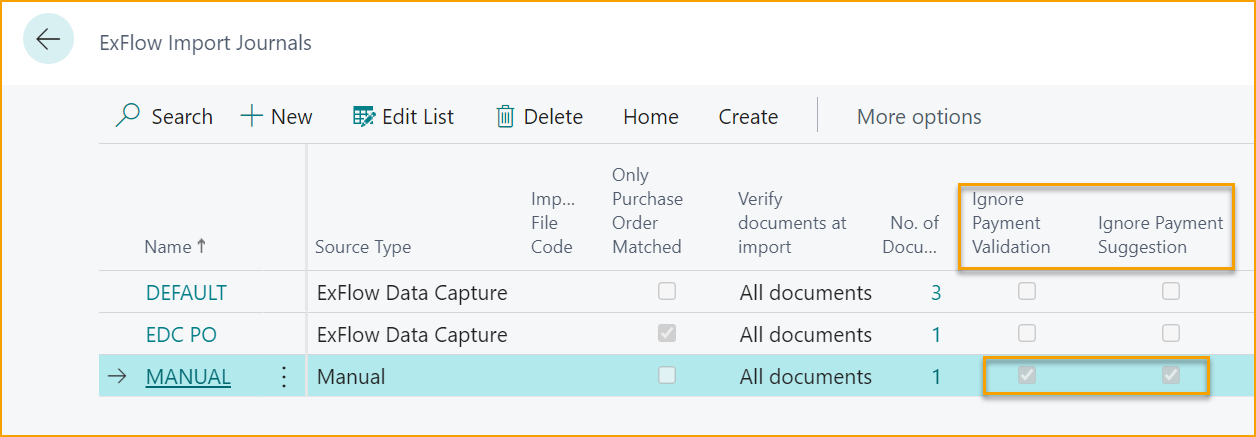
Task: Create a new journal with New
Action: coord(277,117)
